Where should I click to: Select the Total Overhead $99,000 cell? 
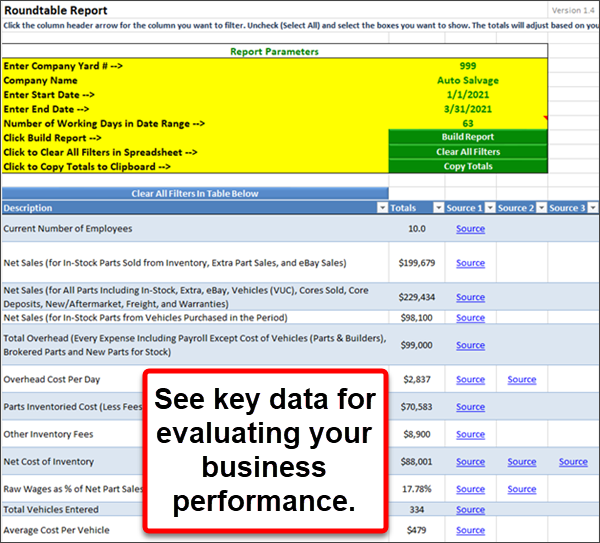417,345
